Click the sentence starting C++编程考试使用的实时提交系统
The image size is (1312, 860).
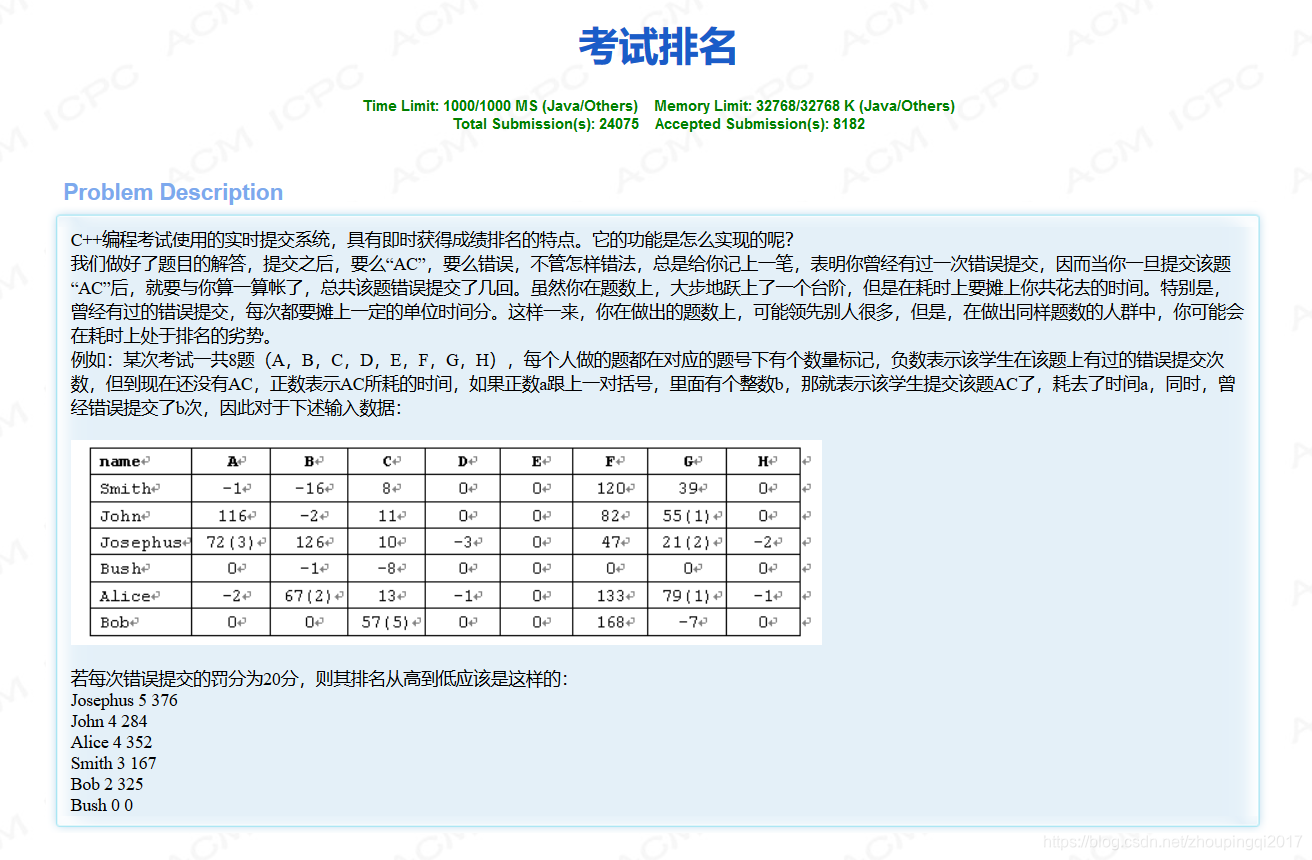[432, 240]
